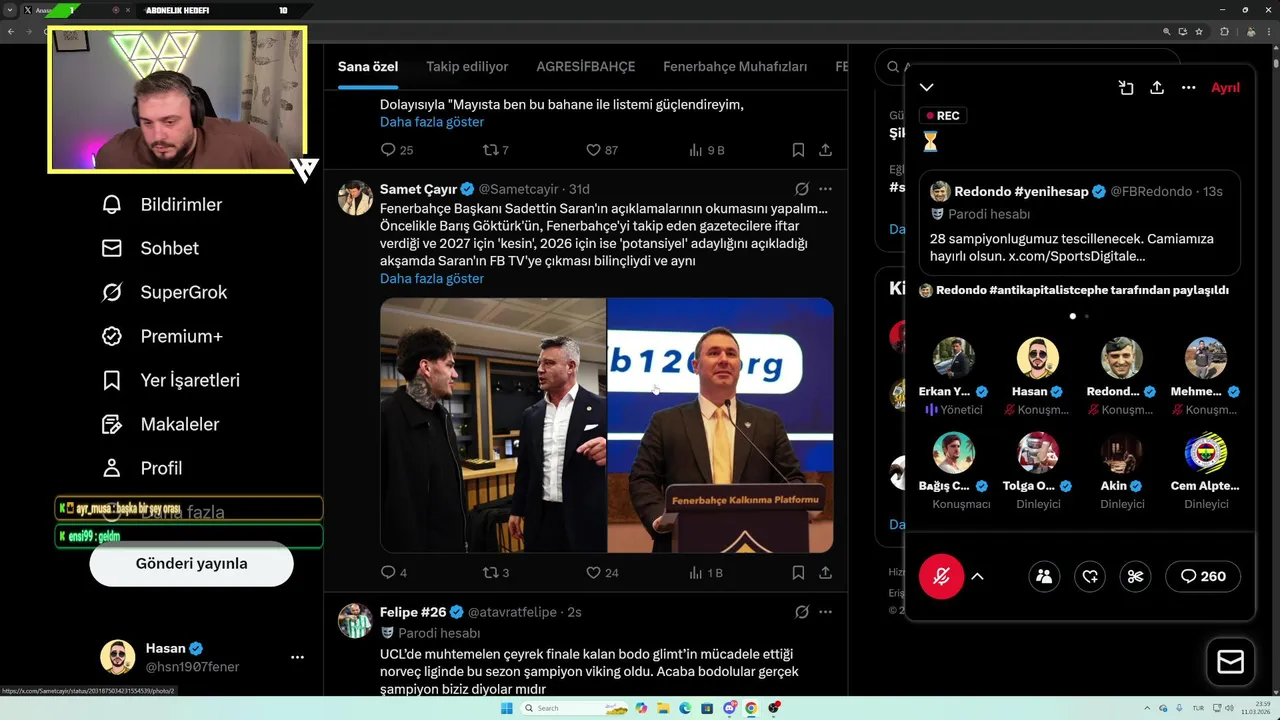This screenshot has width=1280, height=720.
Task: Create a clip with the scissors icon
Action: [1135, 576]
